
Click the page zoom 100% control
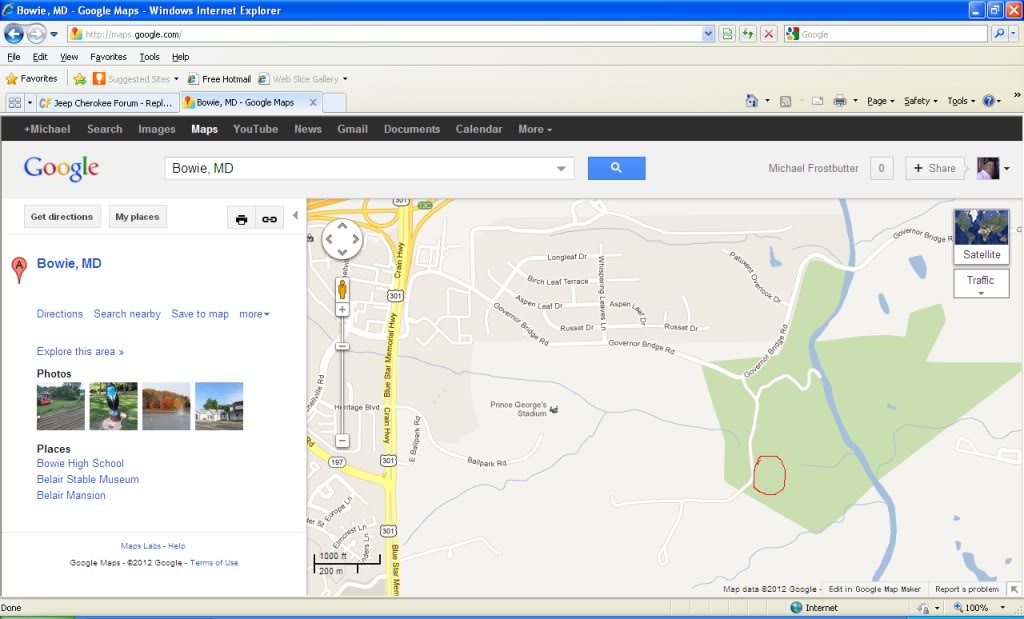tap(976, 608)
